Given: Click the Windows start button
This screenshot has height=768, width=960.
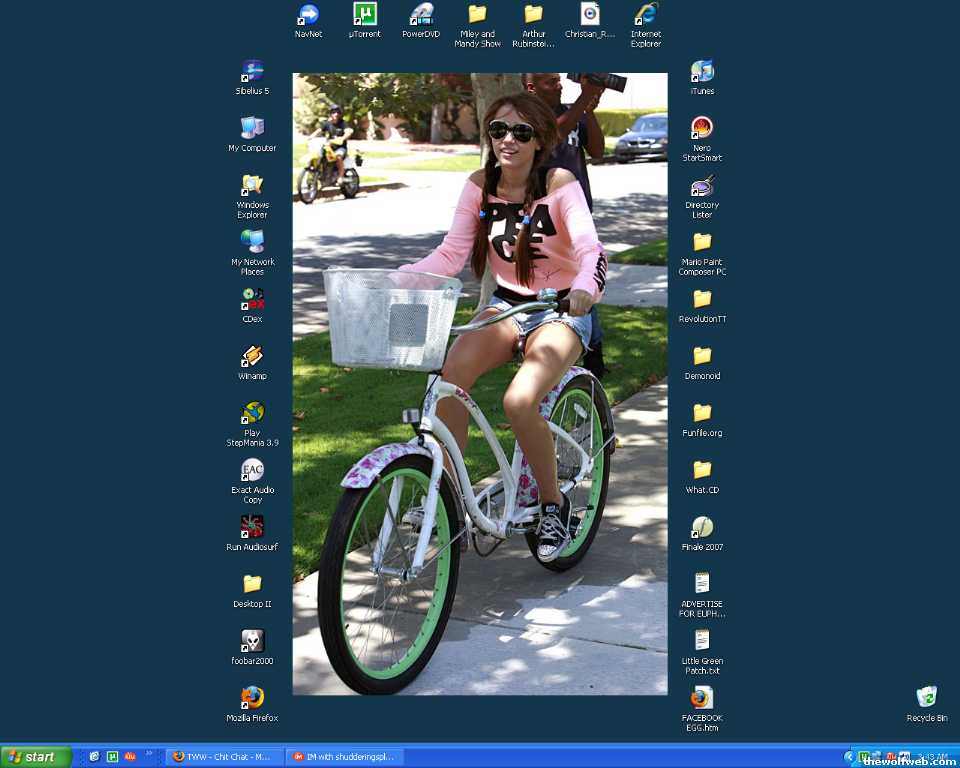Looking at the screenshot, I should [x=36, y=757].
